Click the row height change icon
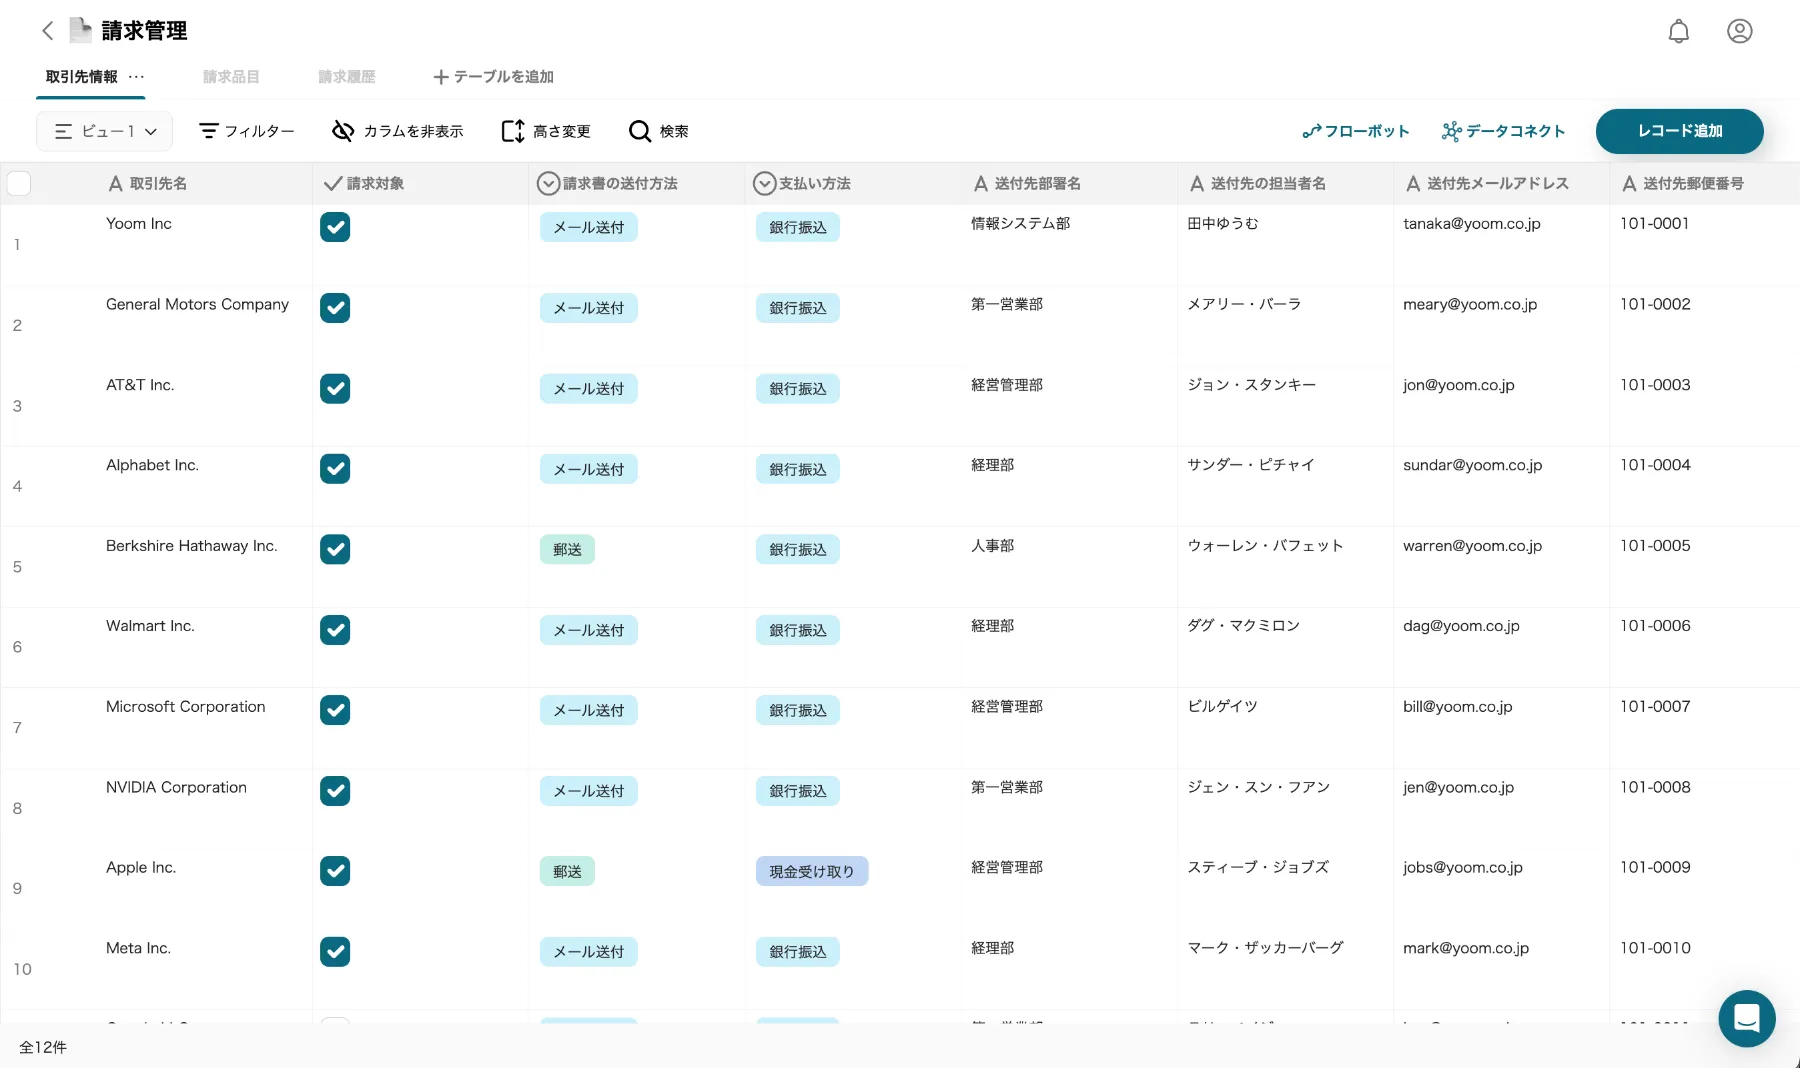Viewport: 1800px width, 1068px height. [513, 131]
